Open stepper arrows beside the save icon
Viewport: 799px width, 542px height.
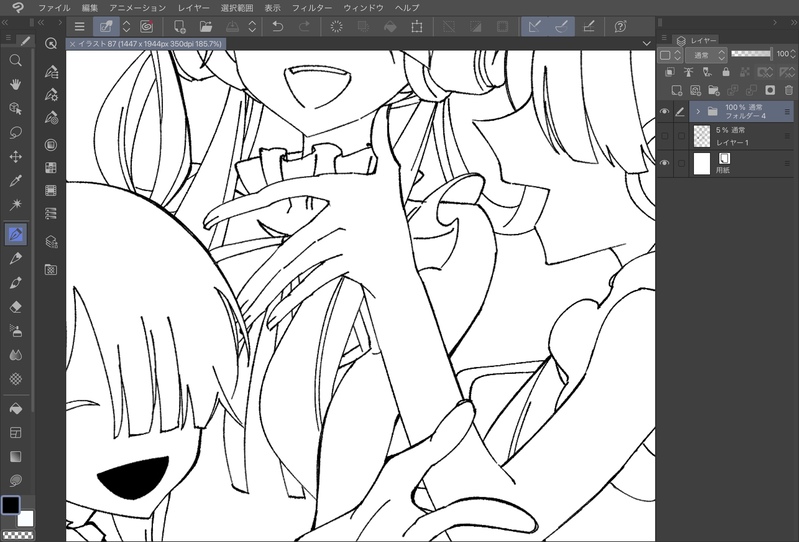(252, 26)
